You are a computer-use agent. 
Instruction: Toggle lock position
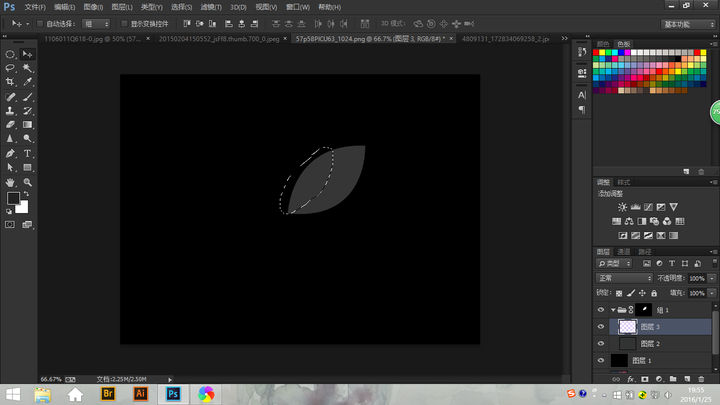pyautogui.click(x=642, y=293)
